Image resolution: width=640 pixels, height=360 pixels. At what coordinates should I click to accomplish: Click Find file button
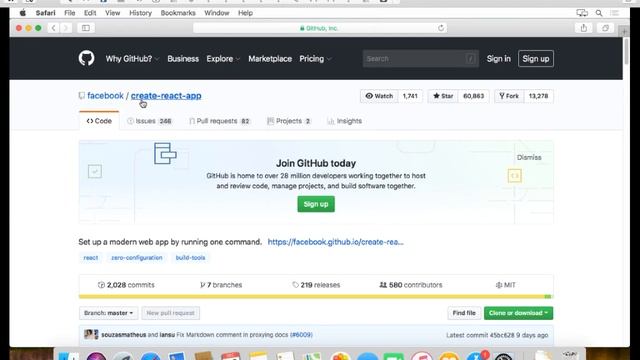(464, 313)
